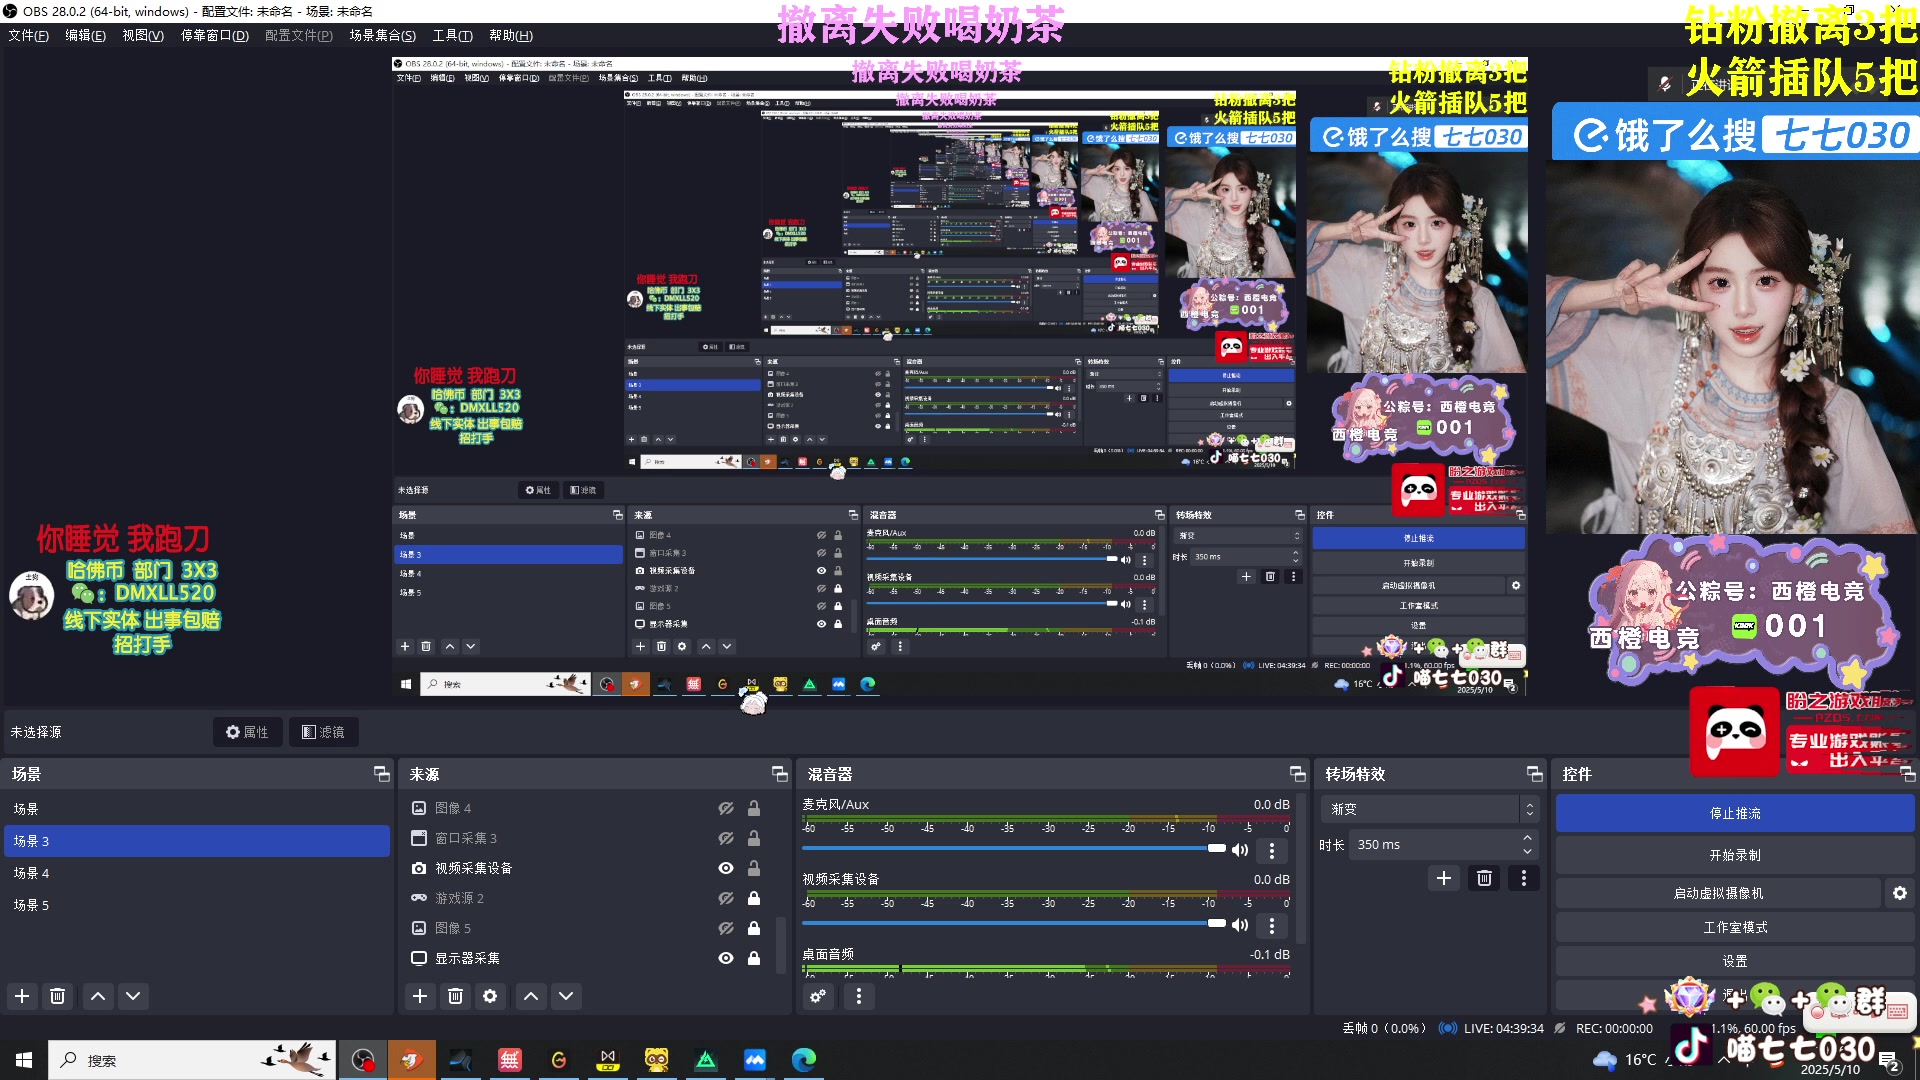Click 开始录制 button
The width and height of the screenshot is (1920, 1080).
tap(1735, 856)
